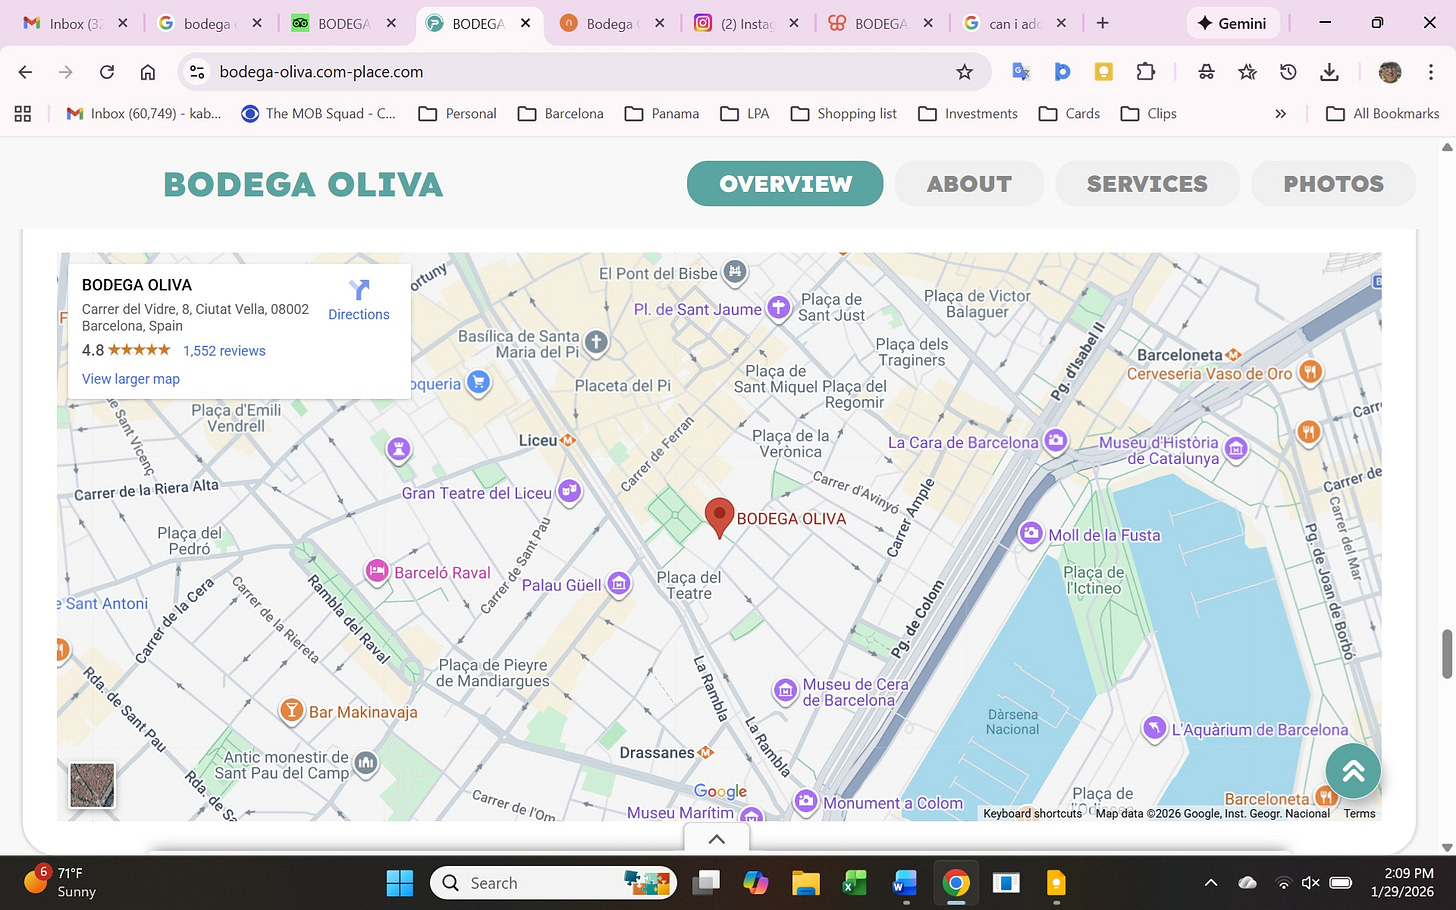Click the BODEGA OLIVA site logo

(x=303, y=184)
